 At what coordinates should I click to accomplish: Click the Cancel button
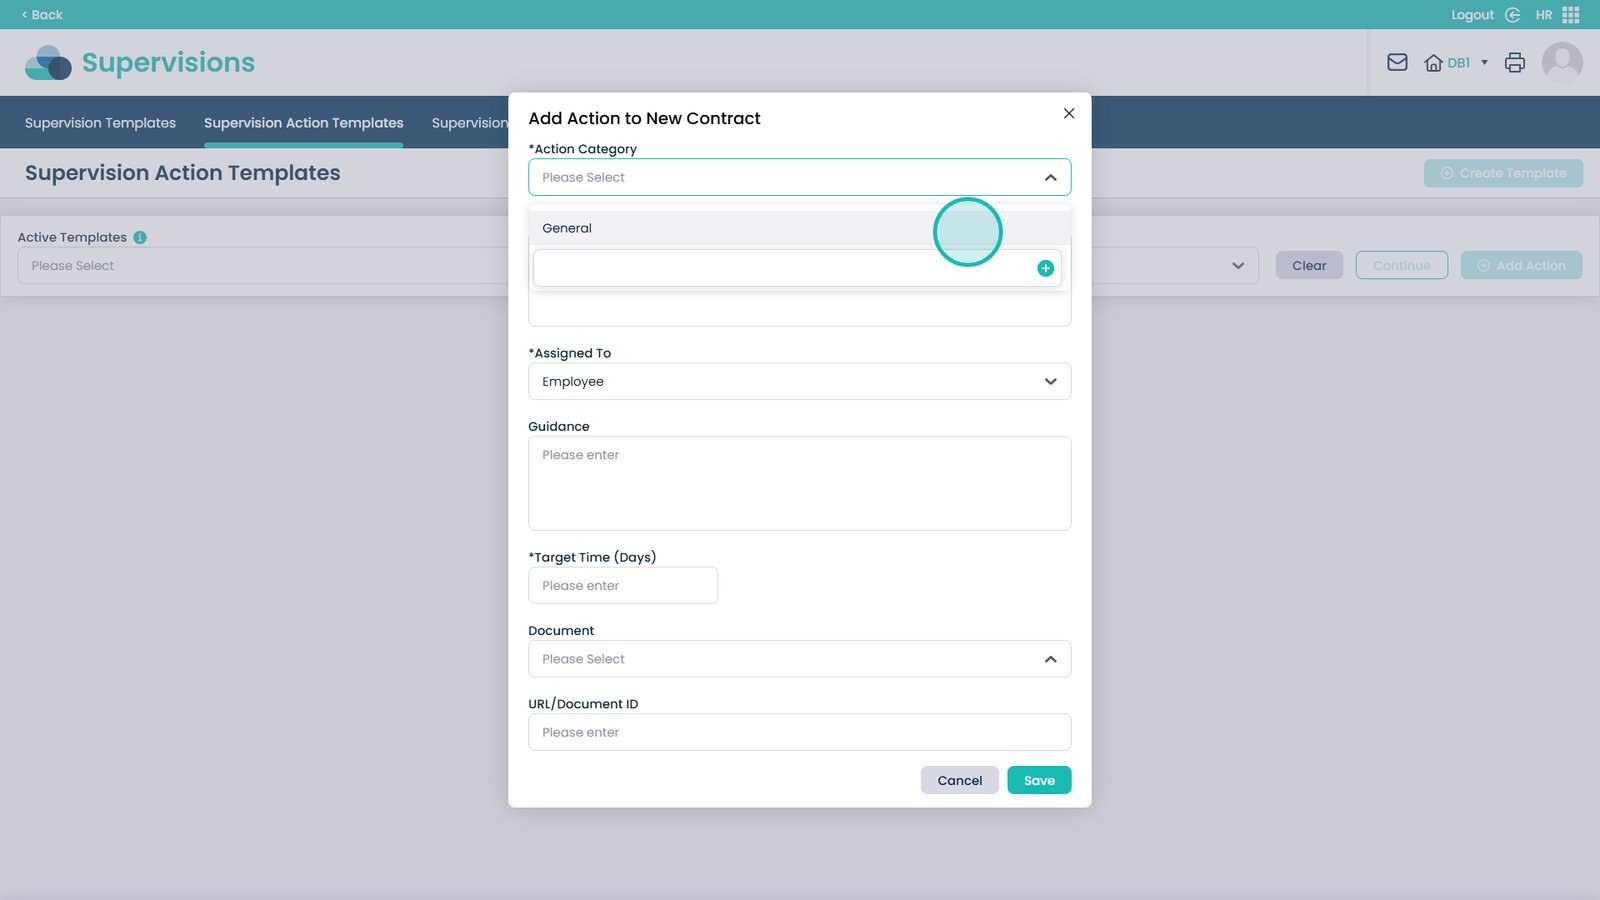(x=959, y=780)
